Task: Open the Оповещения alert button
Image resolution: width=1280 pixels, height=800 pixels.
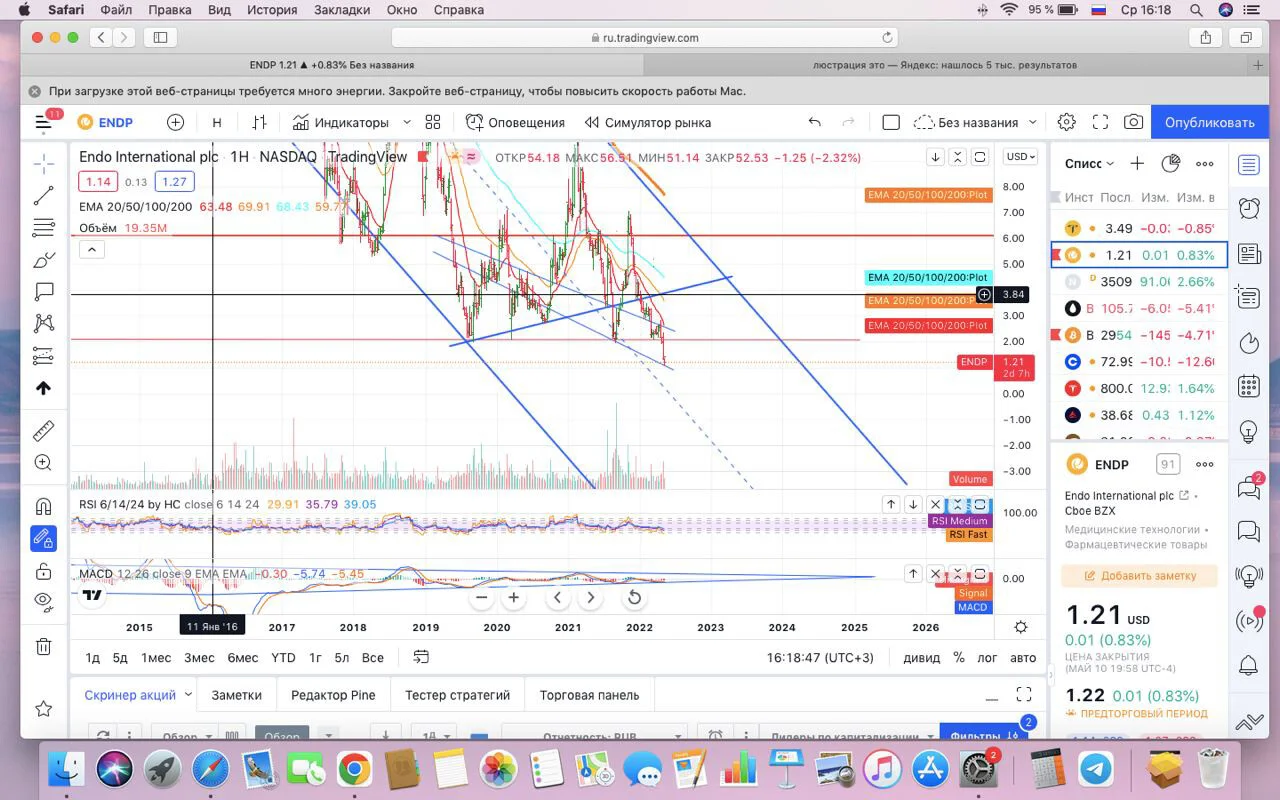Action: coord(515,122)
